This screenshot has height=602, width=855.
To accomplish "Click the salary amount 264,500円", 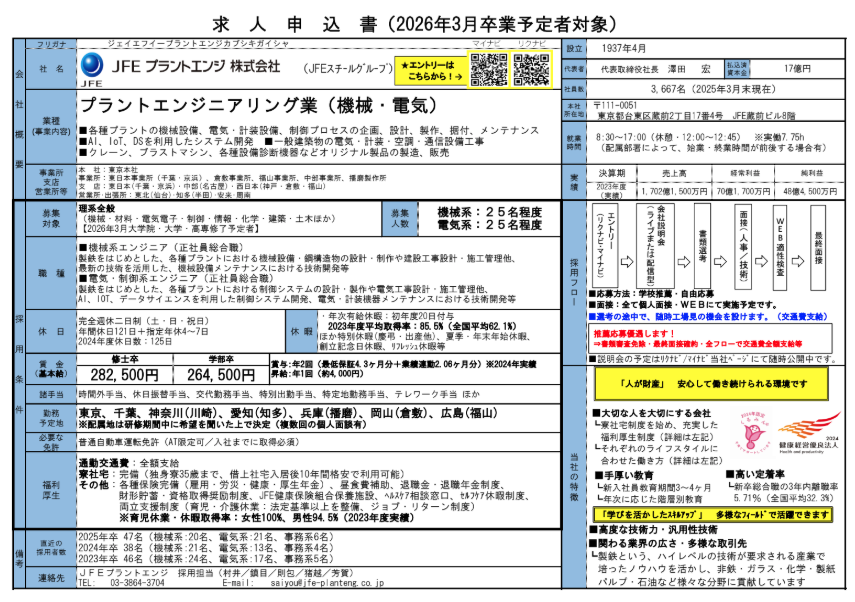I will click(x=221, y=375).
